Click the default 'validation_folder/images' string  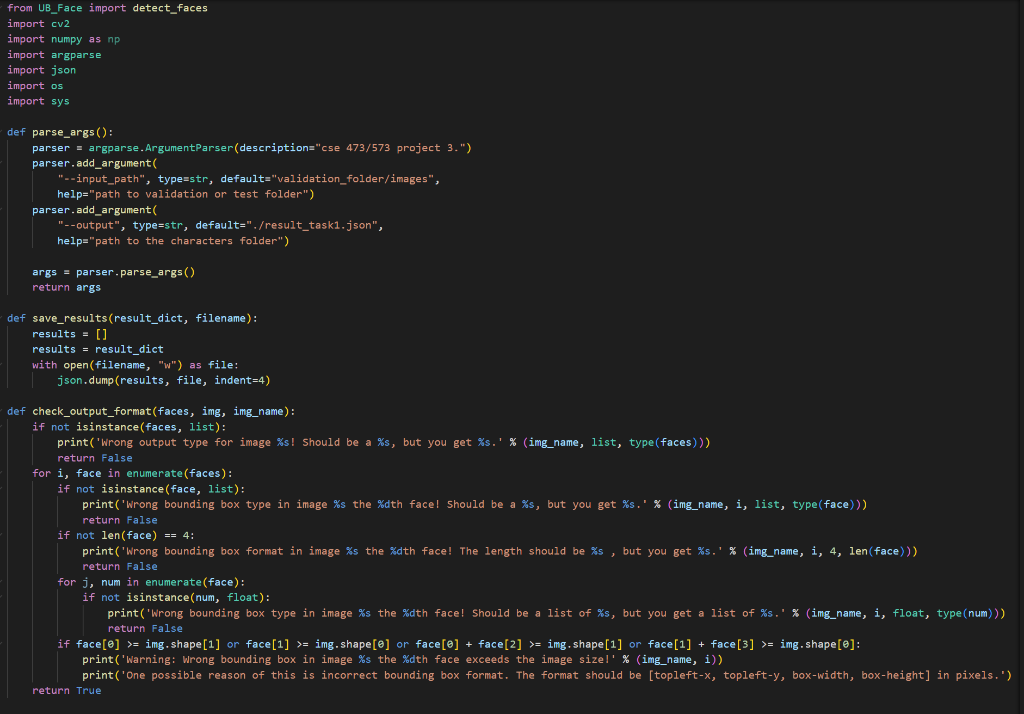pos(353,179)
